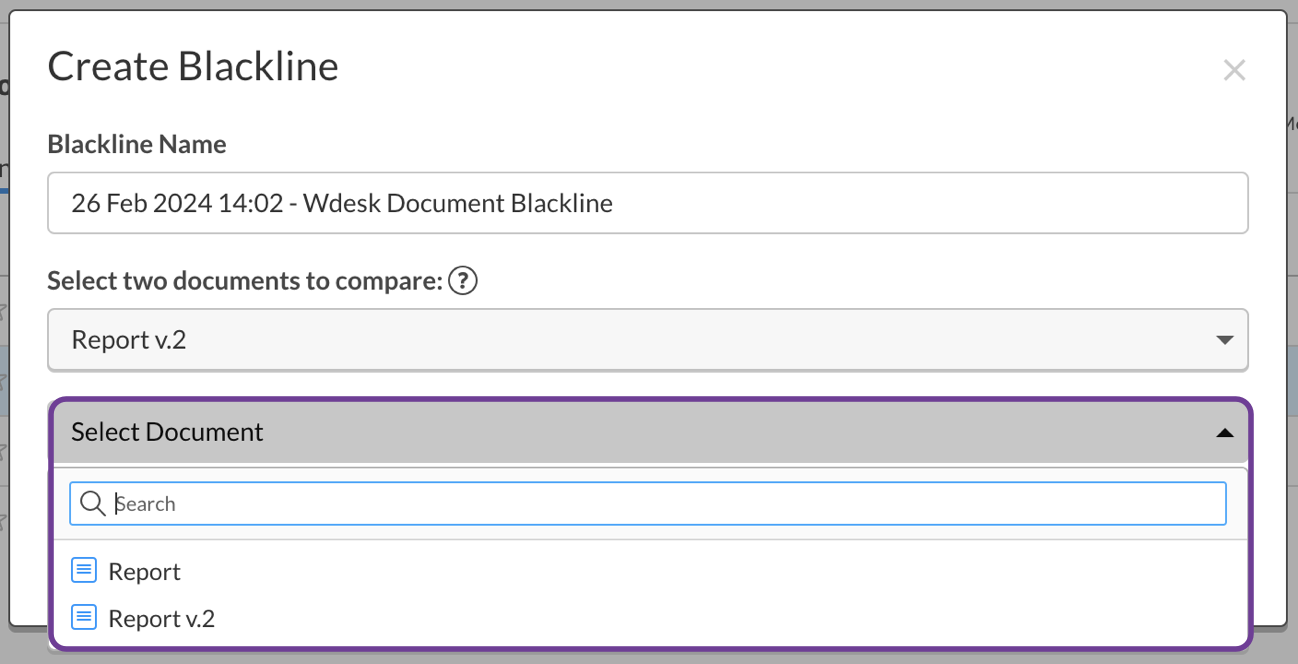
Task: Click the X icon to close Create Blackline
Action: pos(1234,70)
